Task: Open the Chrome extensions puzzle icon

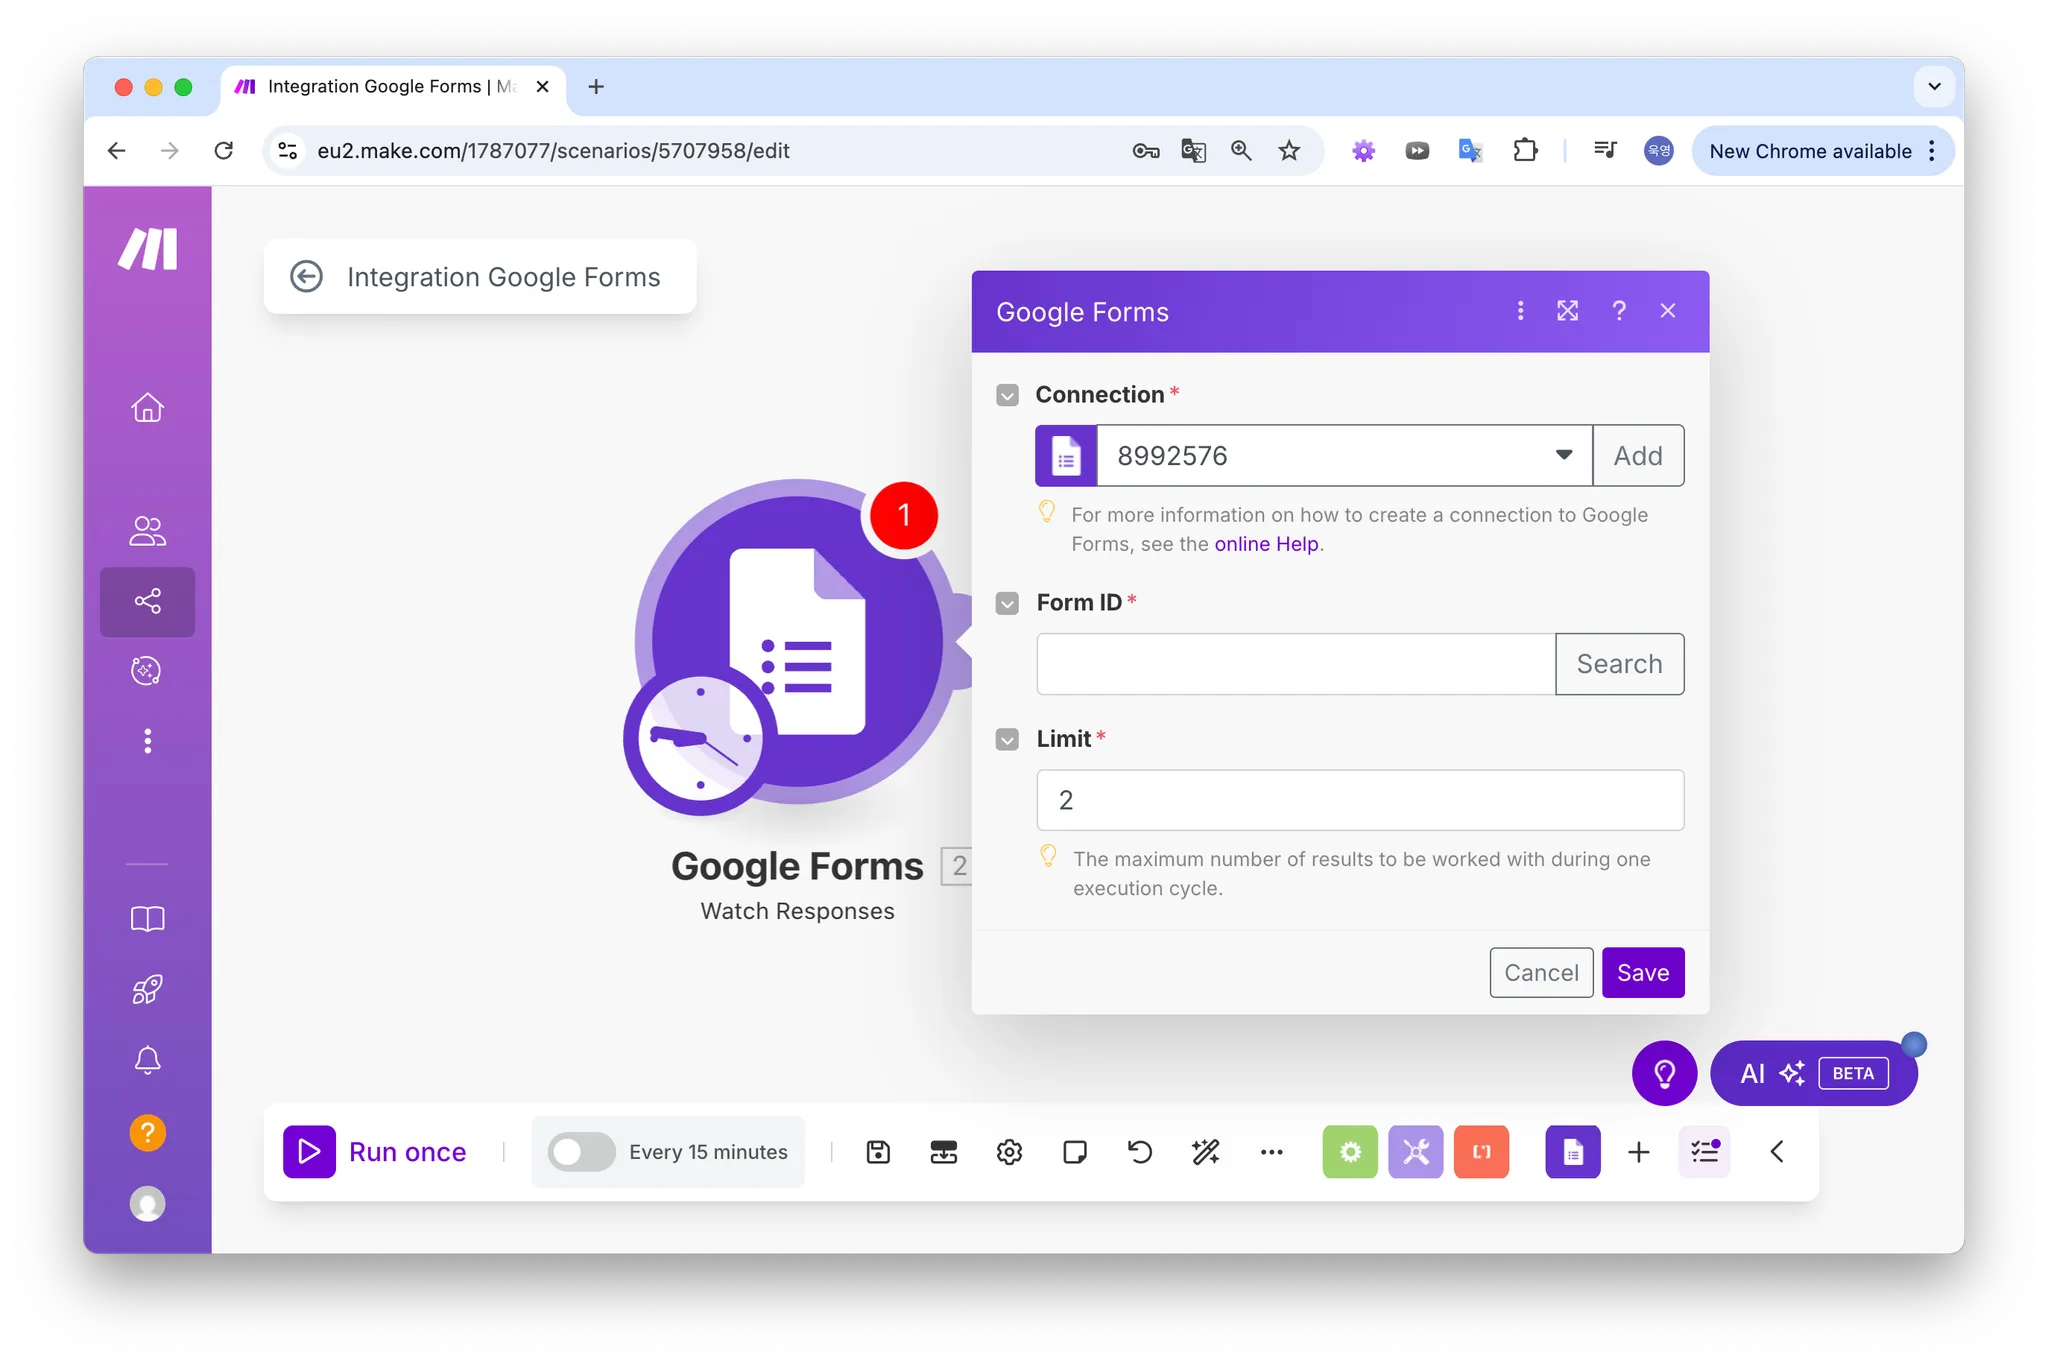Action: (x=1524, y=151)
